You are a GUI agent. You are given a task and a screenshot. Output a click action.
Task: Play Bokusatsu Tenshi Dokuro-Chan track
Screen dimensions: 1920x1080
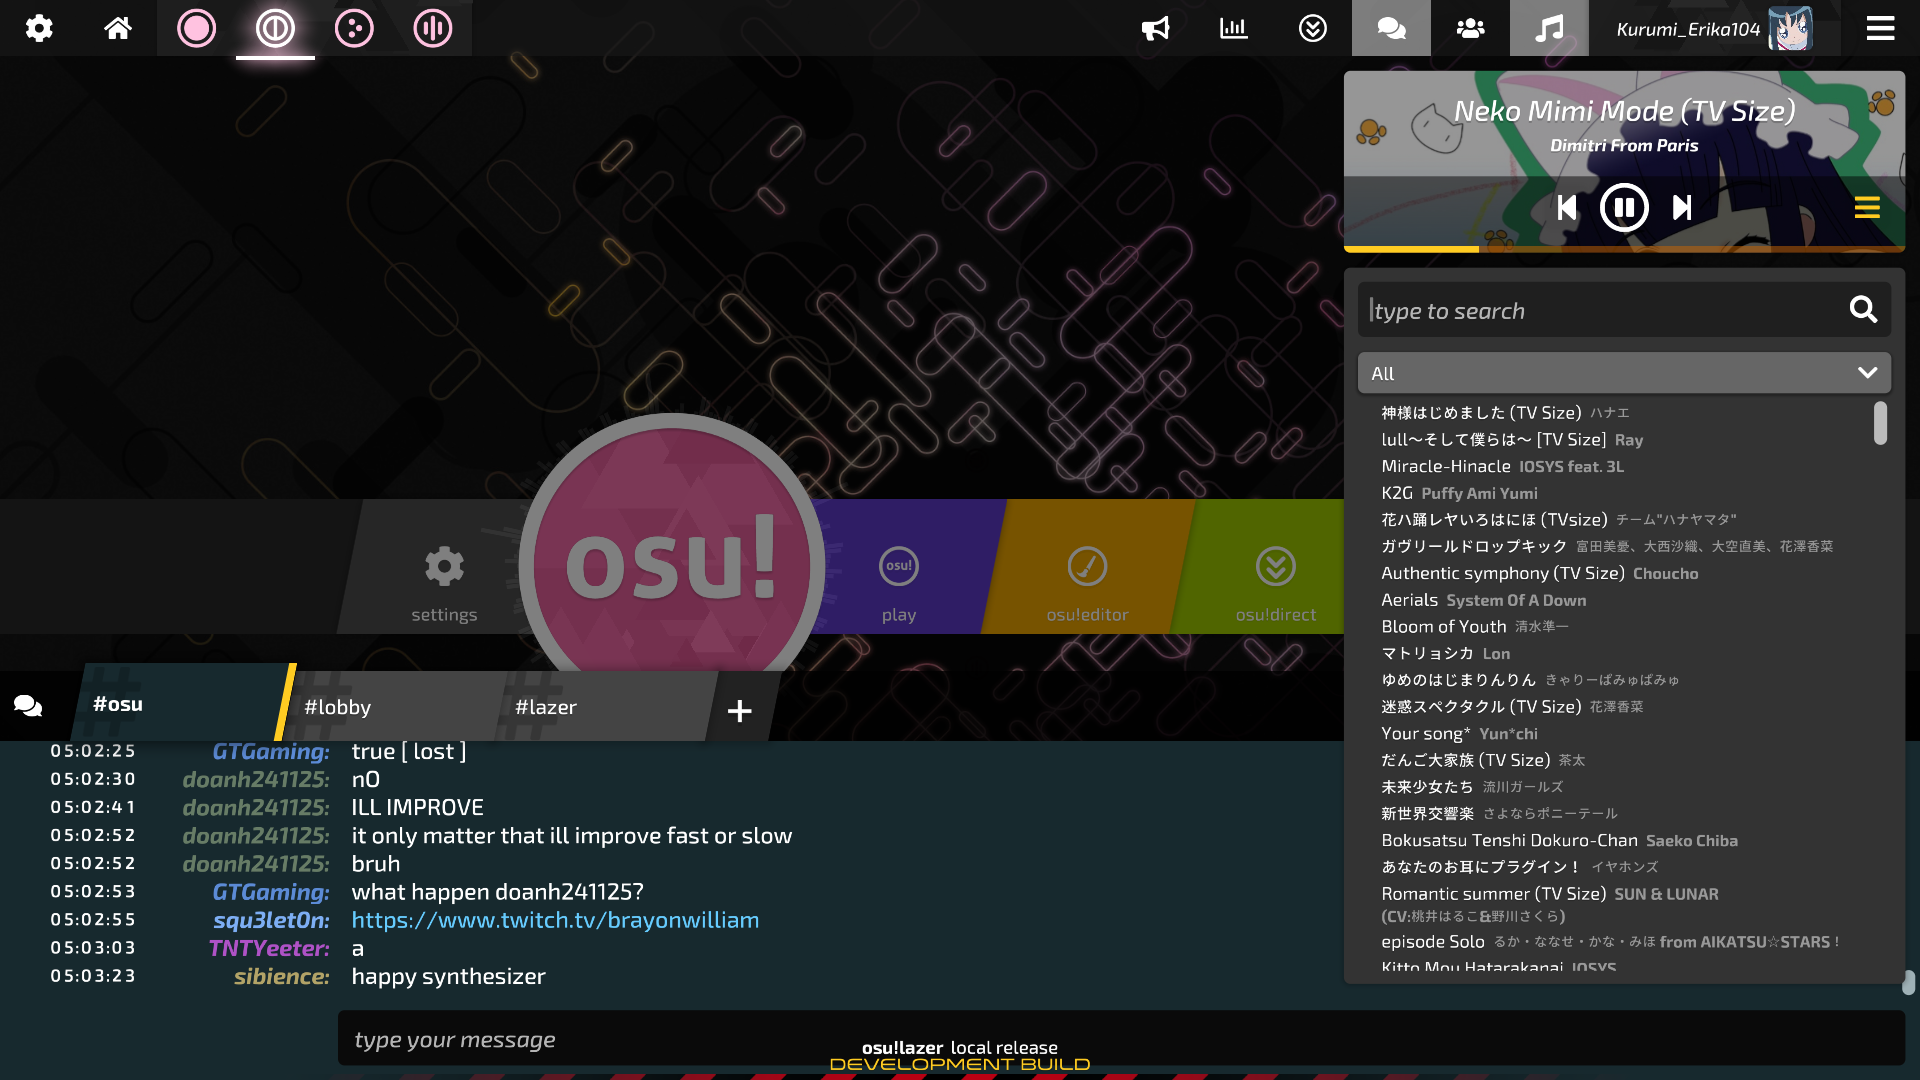[x=1559, y=840]
